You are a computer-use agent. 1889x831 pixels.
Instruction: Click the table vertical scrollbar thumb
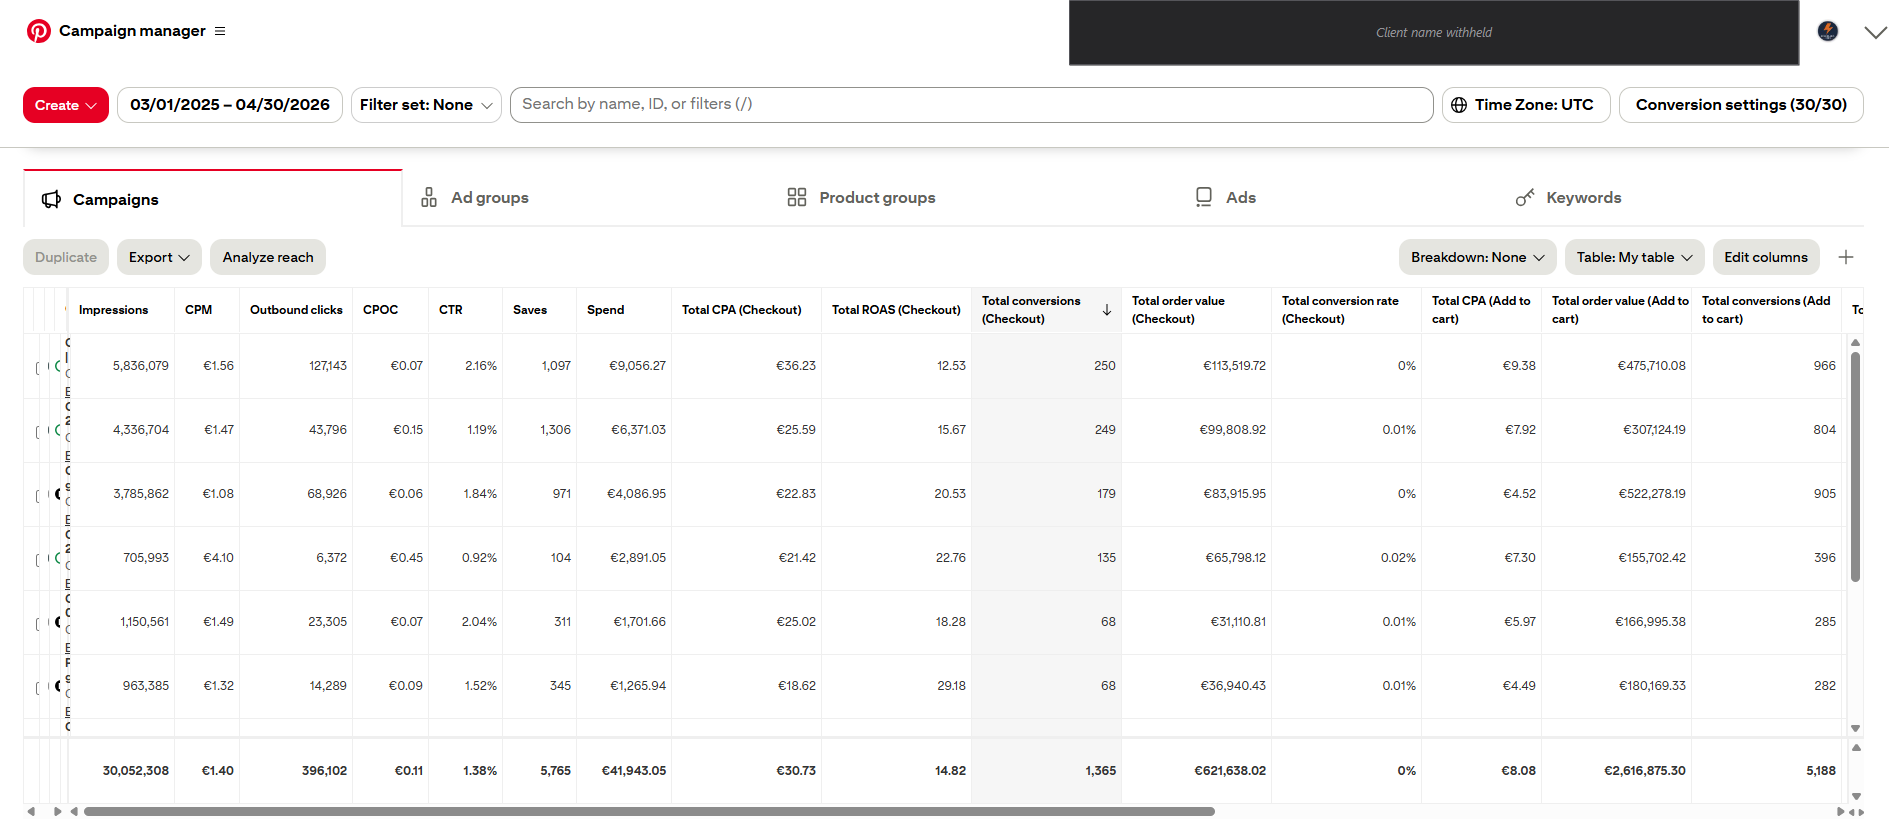(x=1855, y=466)
